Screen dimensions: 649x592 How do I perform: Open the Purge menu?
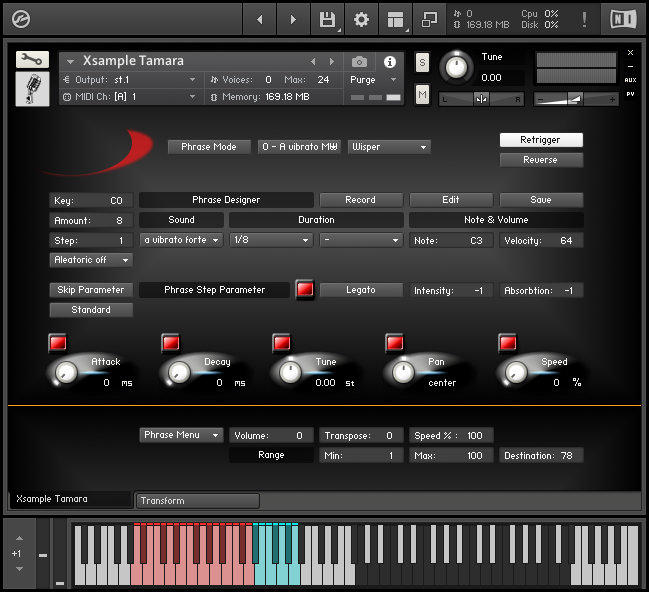[373, 79]
